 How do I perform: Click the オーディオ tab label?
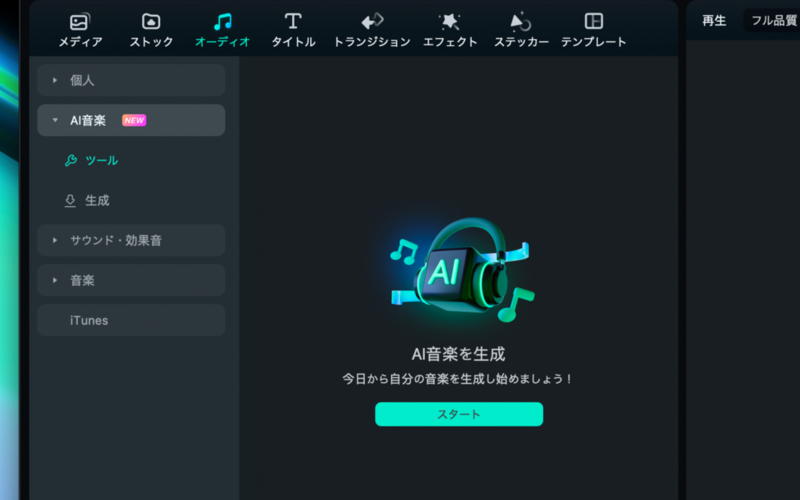[x=222, y=42]
